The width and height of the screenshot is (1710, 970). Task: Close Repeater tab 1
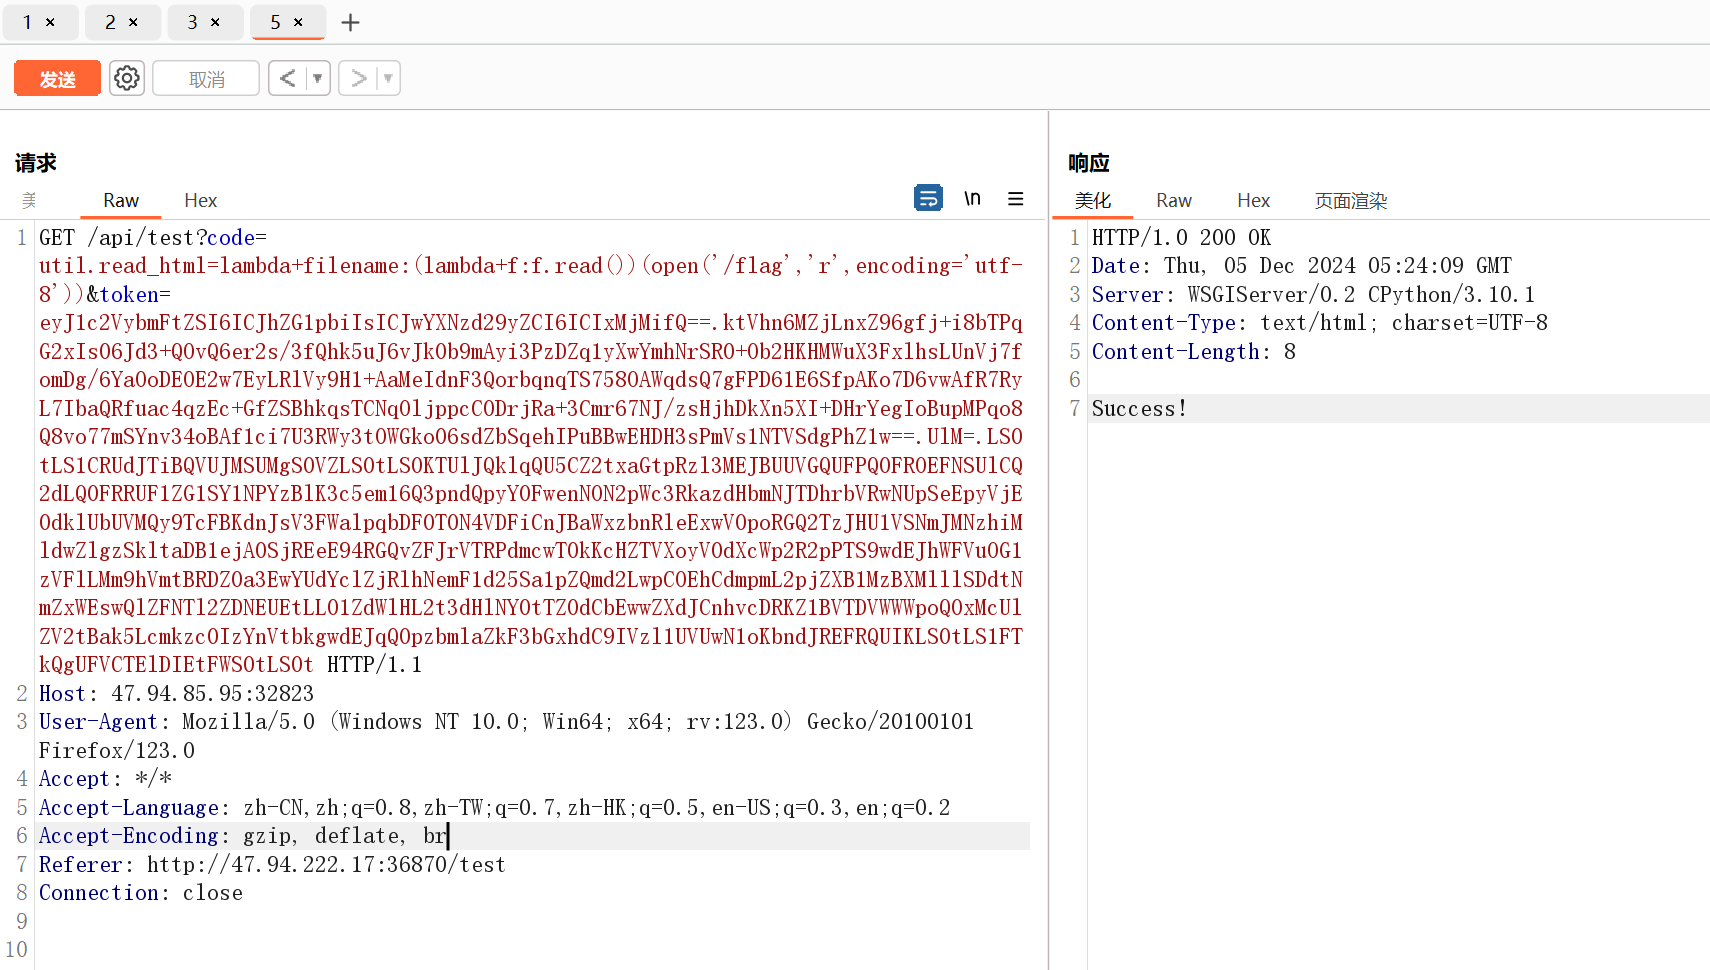tap(50, 22)
